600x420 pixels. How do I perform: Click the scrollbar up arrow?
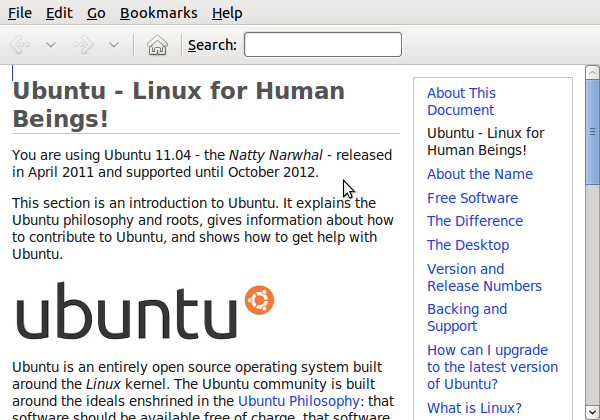(x=592, y=72)
